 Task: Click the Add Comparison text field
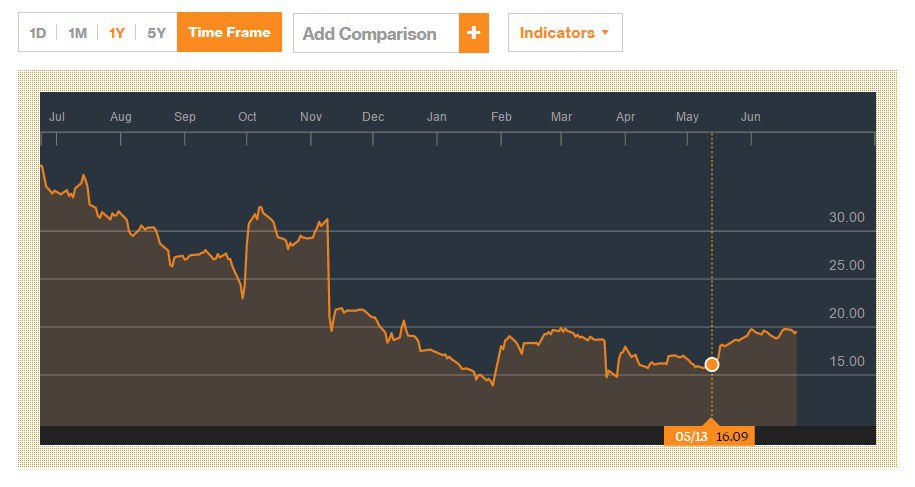(376, 34)
